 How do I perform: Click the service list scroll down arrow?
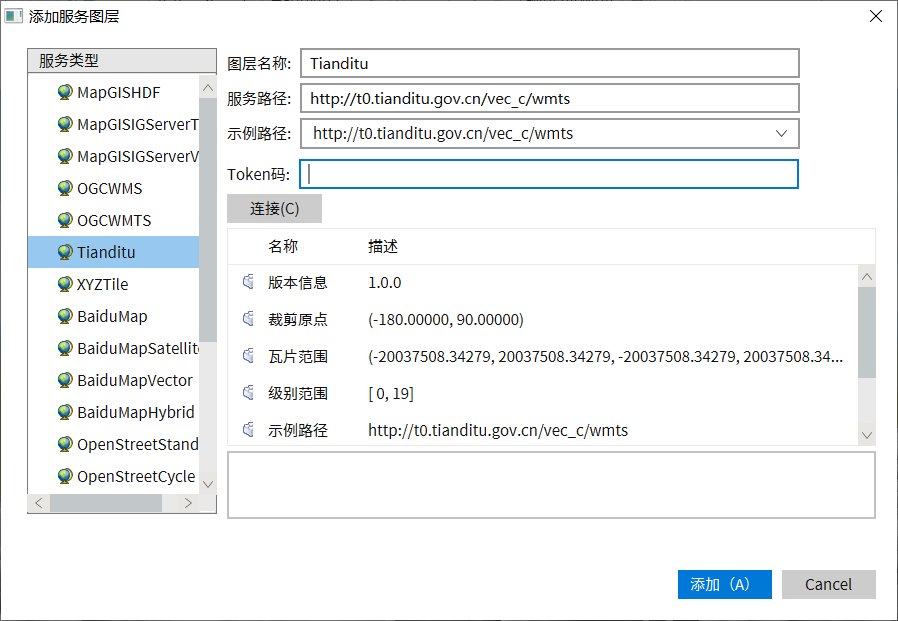(208, 484)
